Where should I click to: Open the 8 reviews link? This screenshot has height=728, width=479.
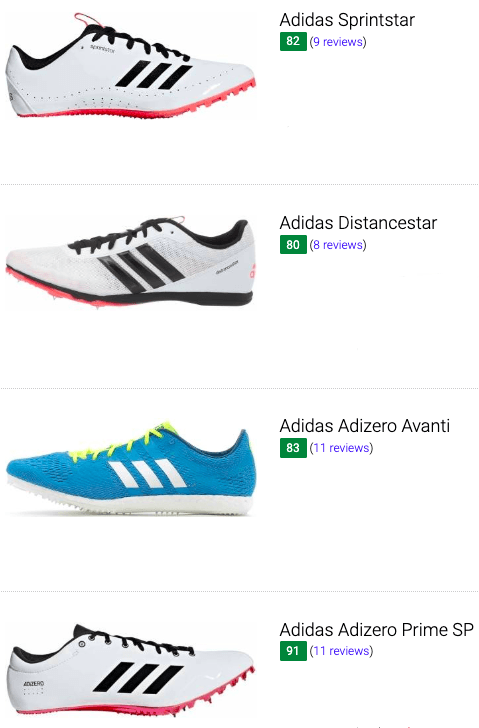tap(338, 245)
